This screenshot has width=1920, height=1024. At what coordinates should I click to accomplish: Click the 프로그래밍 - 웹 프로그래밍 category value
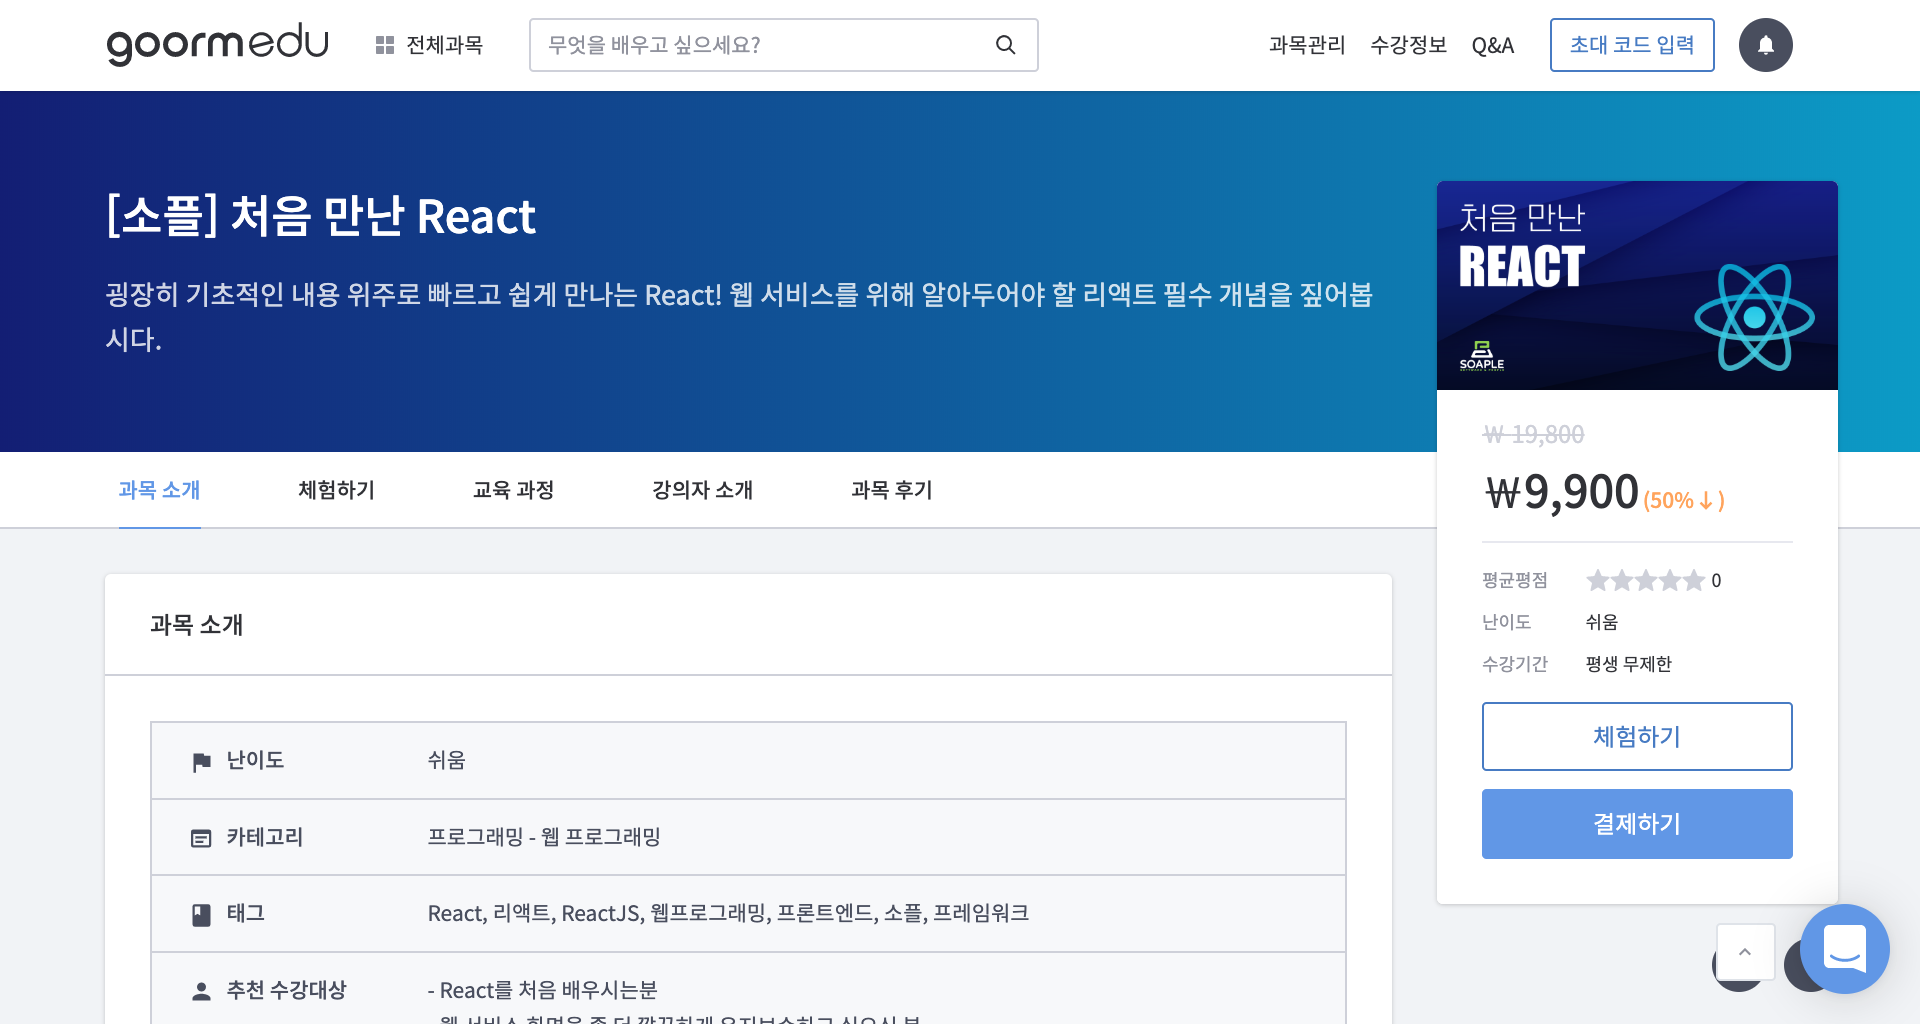pyautogui.click(x=544, y=837)
